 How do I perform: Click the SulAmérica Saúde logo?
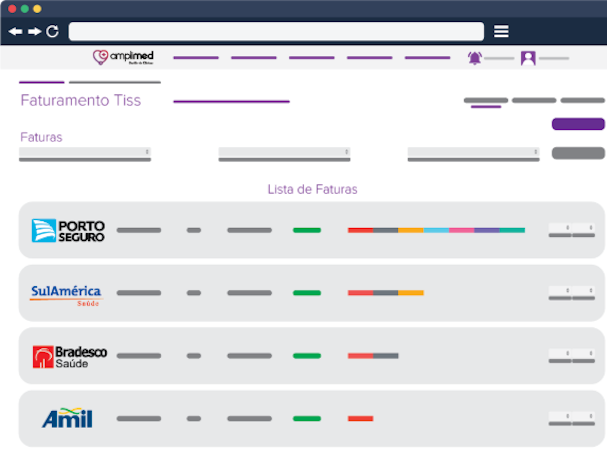point(66,295)
